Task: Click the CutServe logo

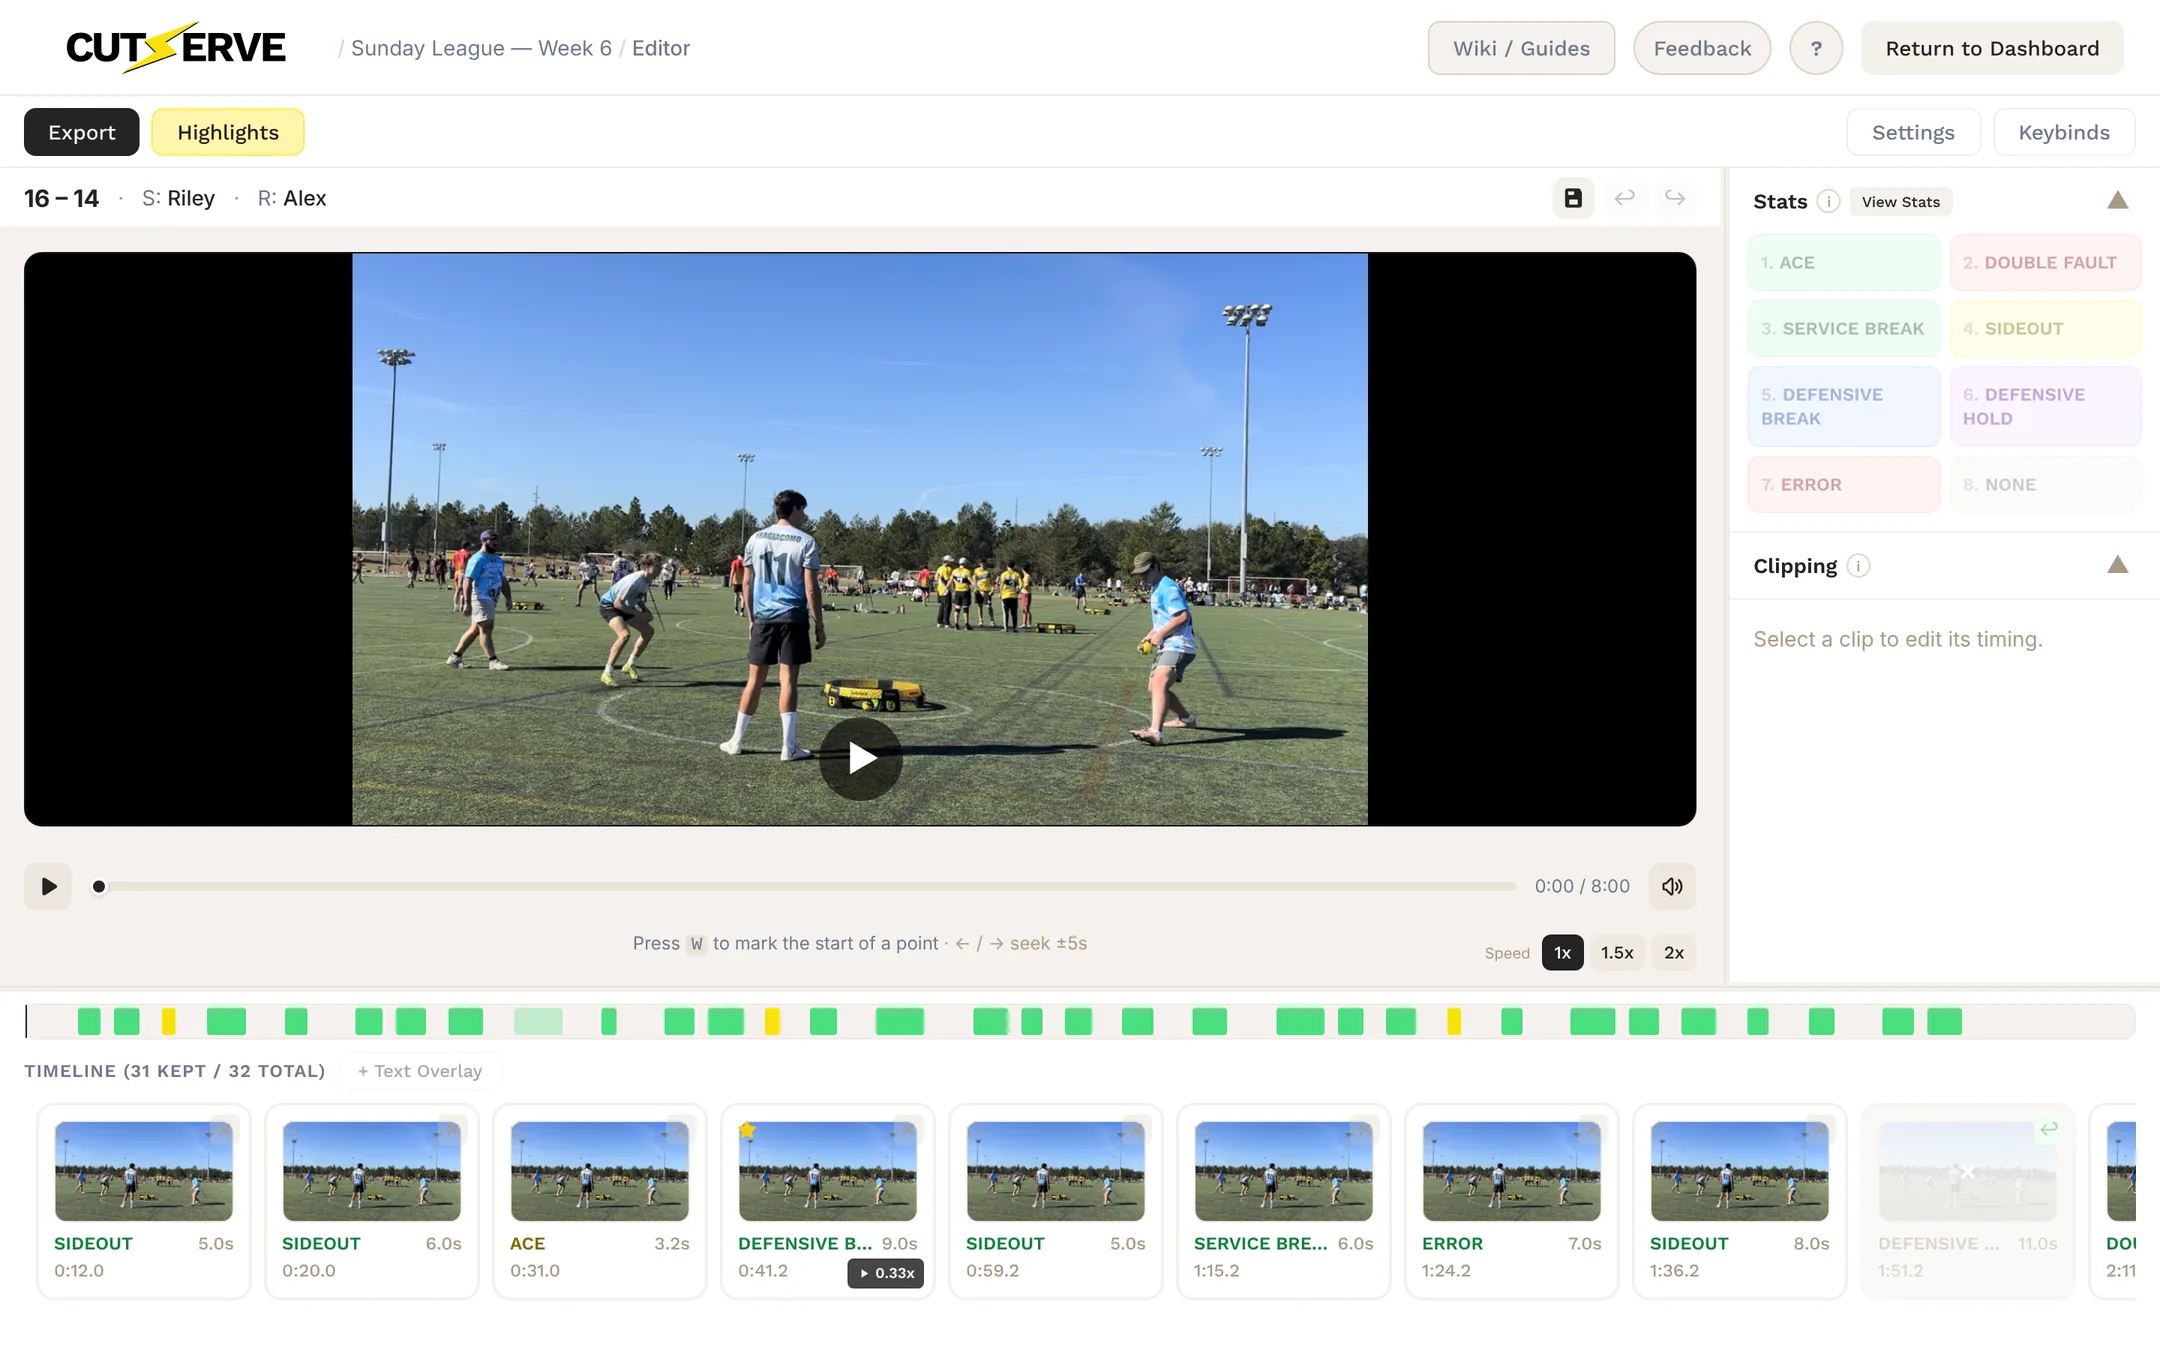Action: click(x=176, y=48)
